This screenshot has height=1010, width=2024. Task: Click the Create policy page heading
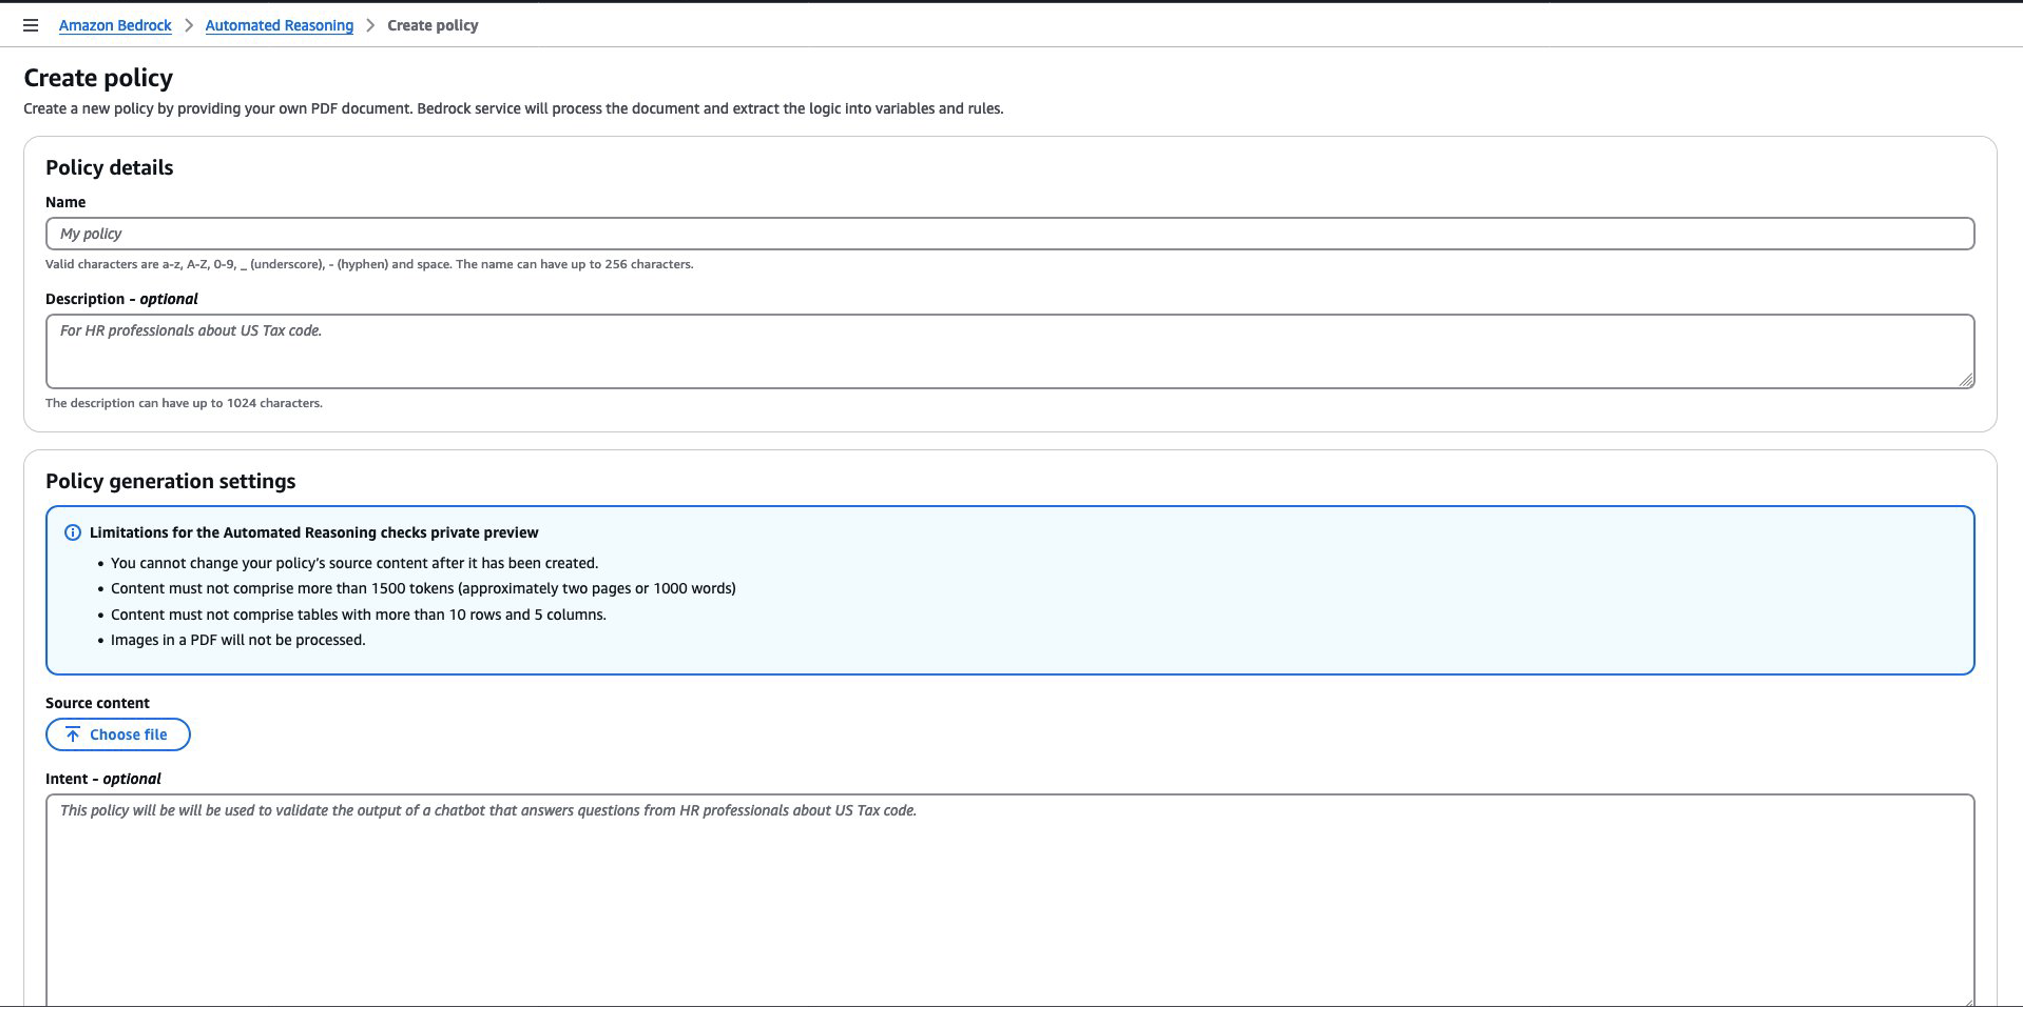(x=98, y=77)
